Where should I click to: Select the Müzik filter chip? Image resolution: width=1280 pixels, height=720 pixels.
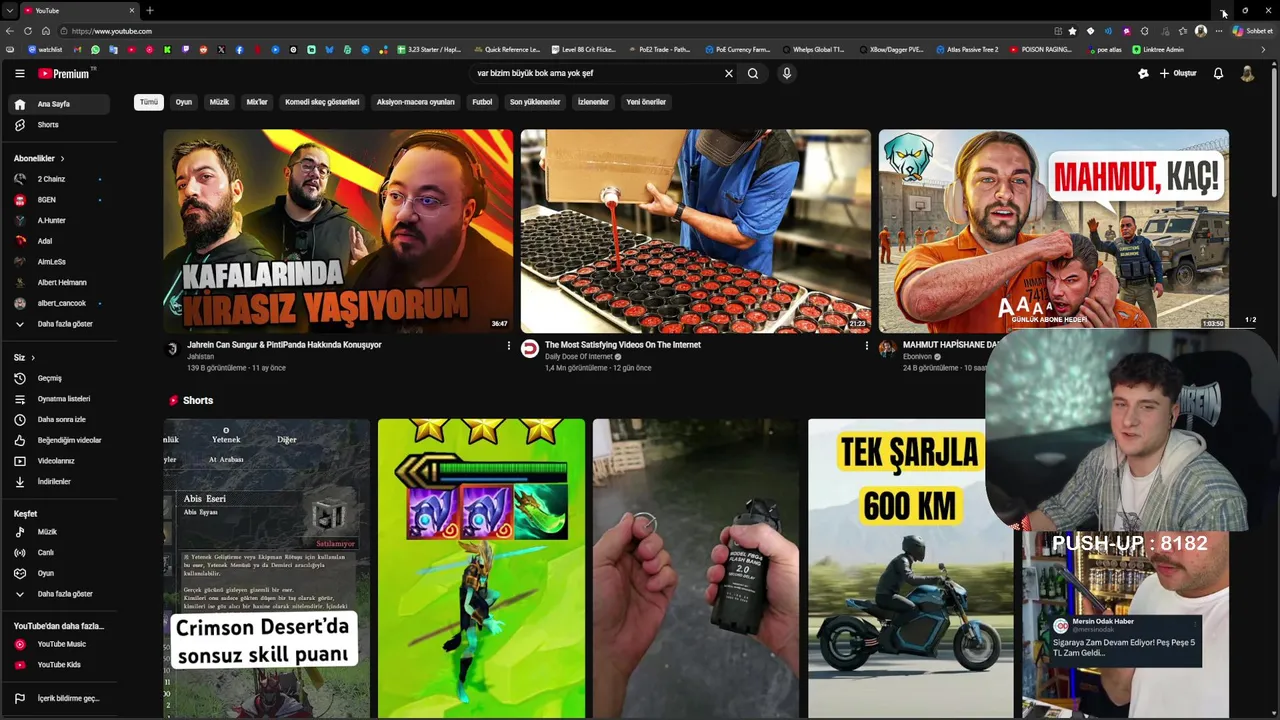(x=219, y=102)
